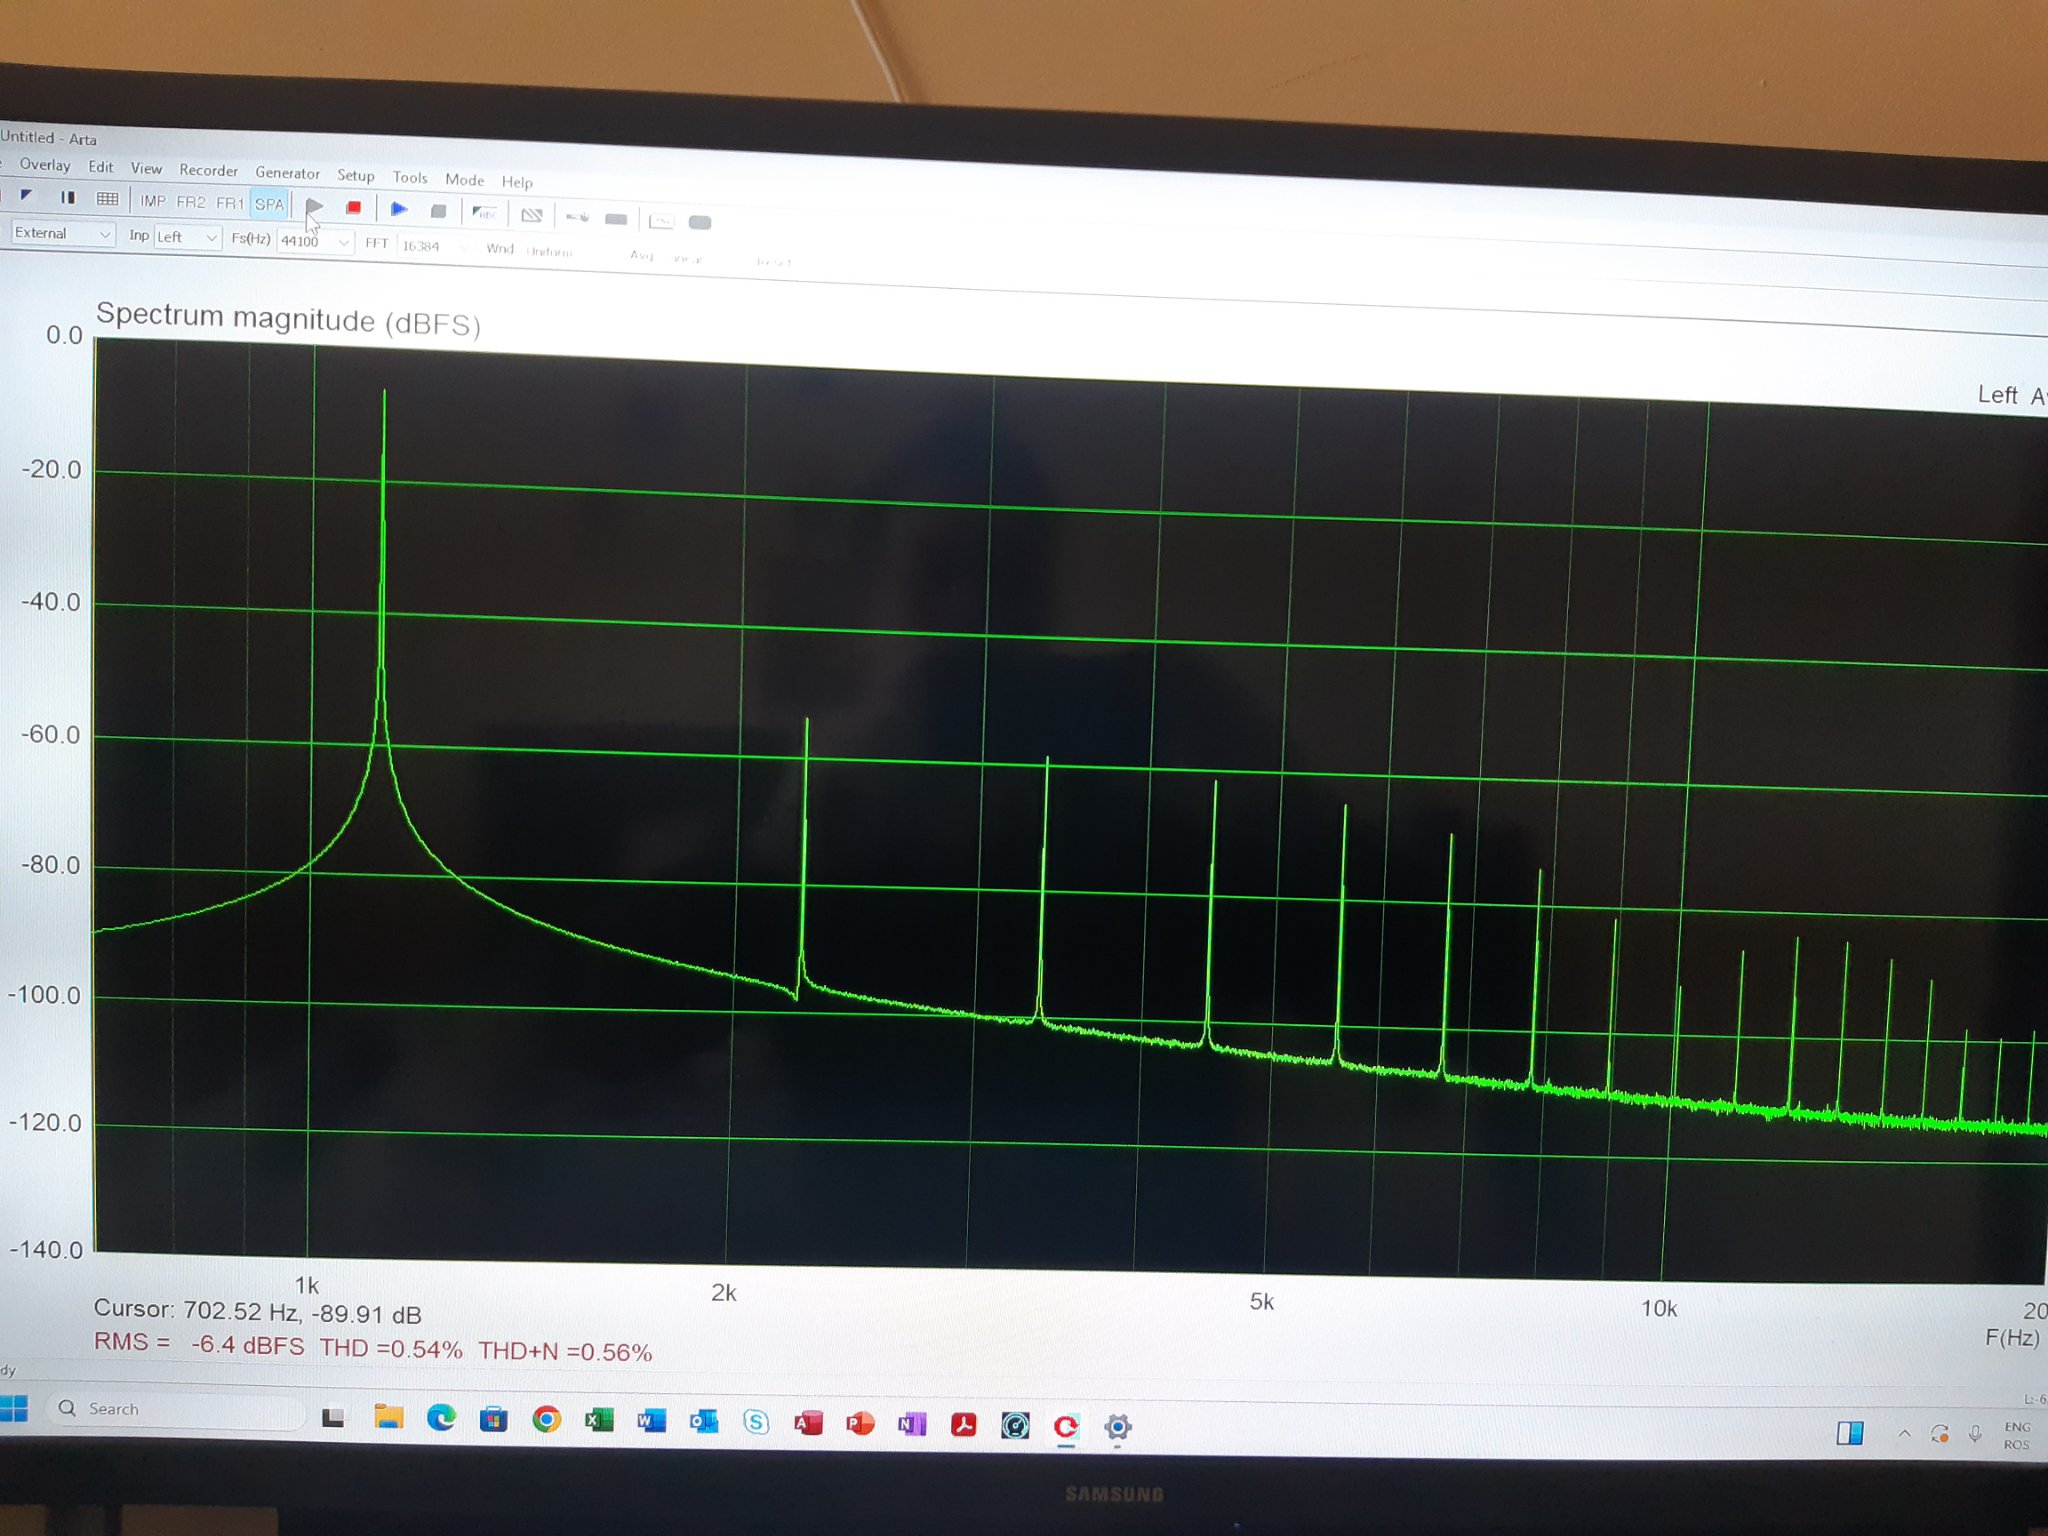This screenshot has width=2048, height=1536.
Task: Open the Recorder menu
Action: [209, 171]
